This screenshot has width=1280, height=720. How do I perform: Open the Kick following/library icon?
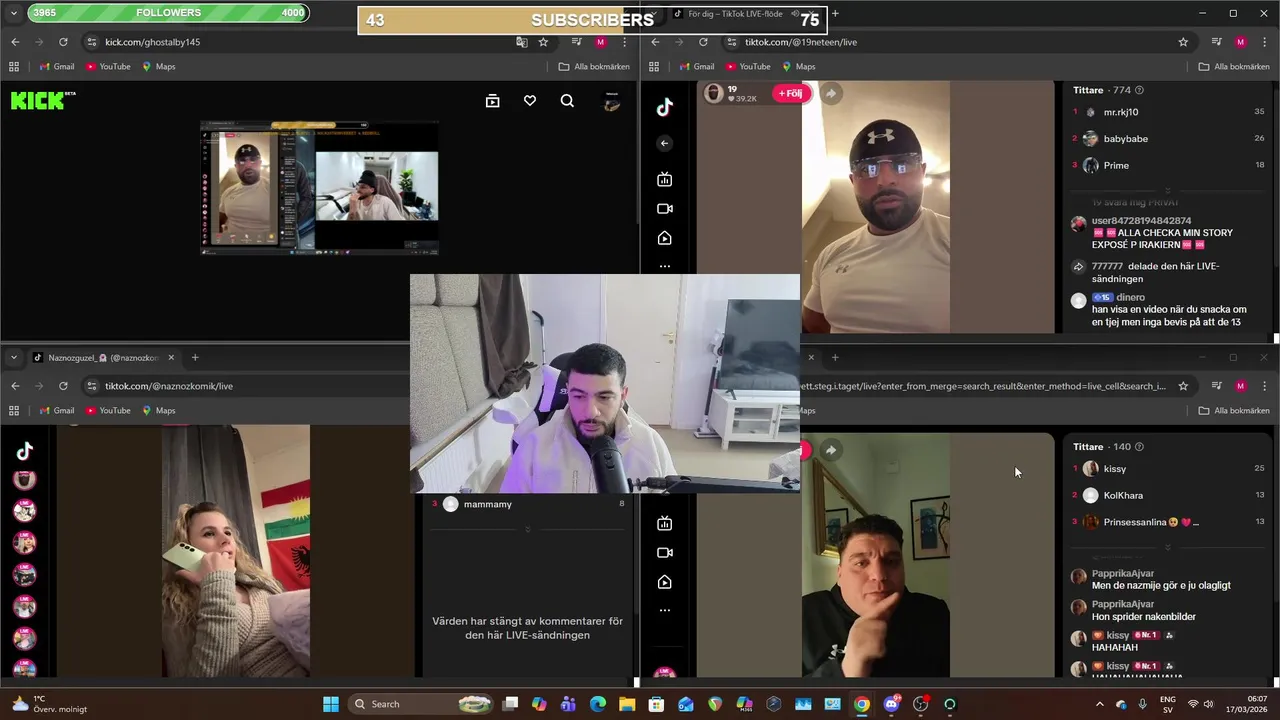point(492,101)
